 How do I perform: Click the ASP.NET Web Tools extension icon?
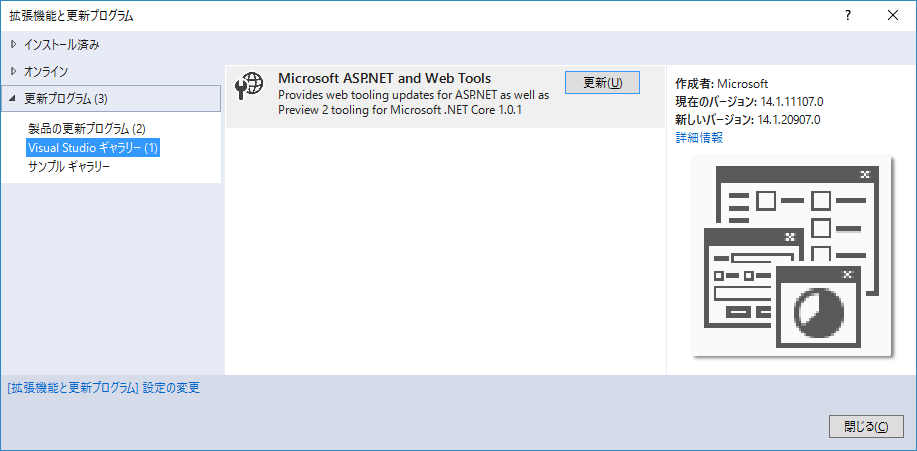(x=248, y=84)
